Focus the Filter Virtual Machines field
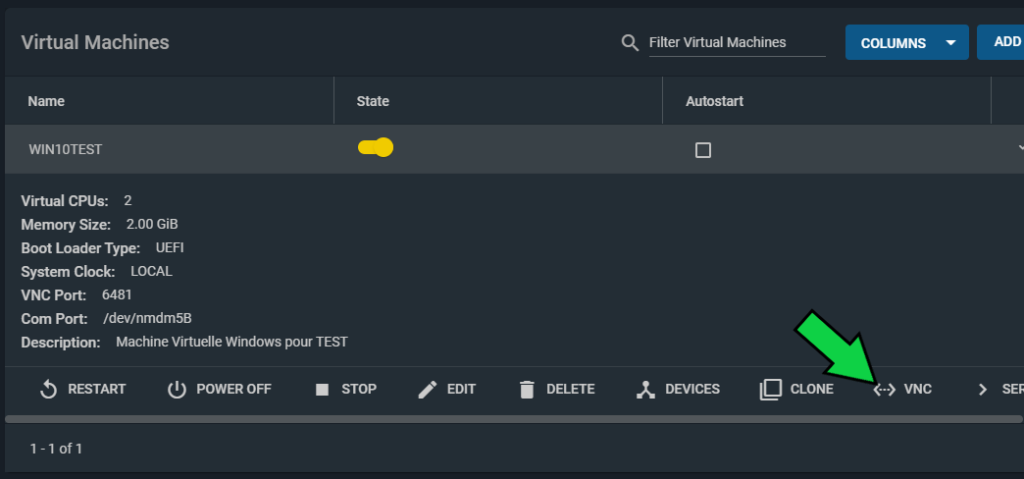This screenshot has height=479, width=1024. point(737,42)
